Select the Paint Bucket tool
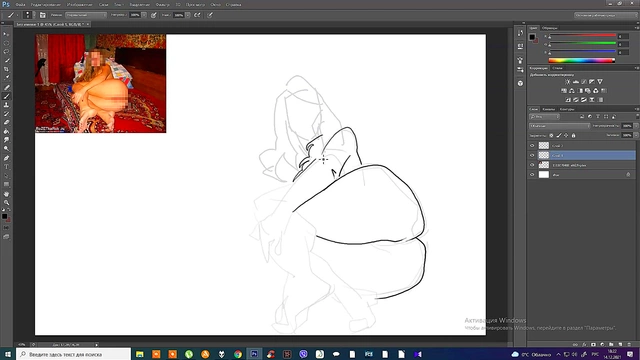This screenshot has width=640, height=360. (6, 131)
